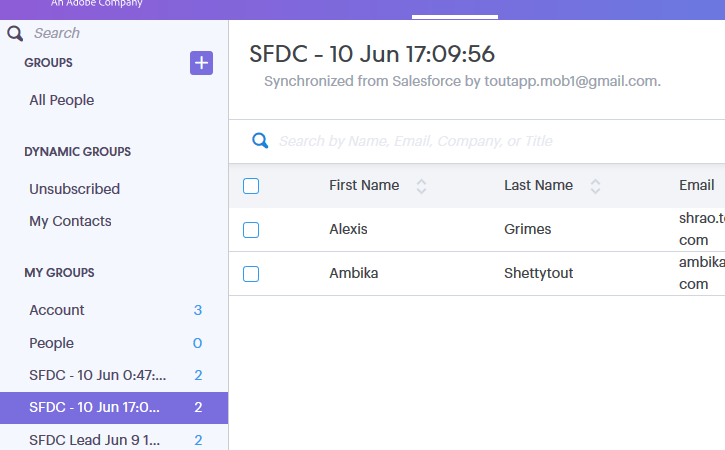Open SFDC Lead Jun 9 group

(x=114, y=439)
